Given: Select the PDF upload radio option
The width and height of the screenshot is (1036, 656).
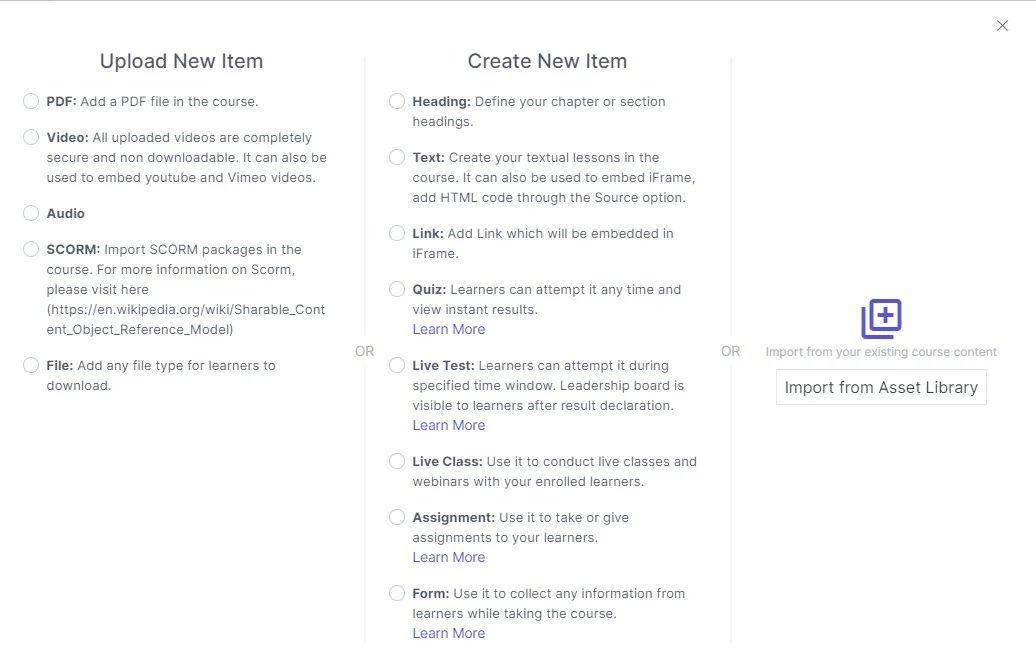Looking at the screenshot, I should tap(31, 101).
